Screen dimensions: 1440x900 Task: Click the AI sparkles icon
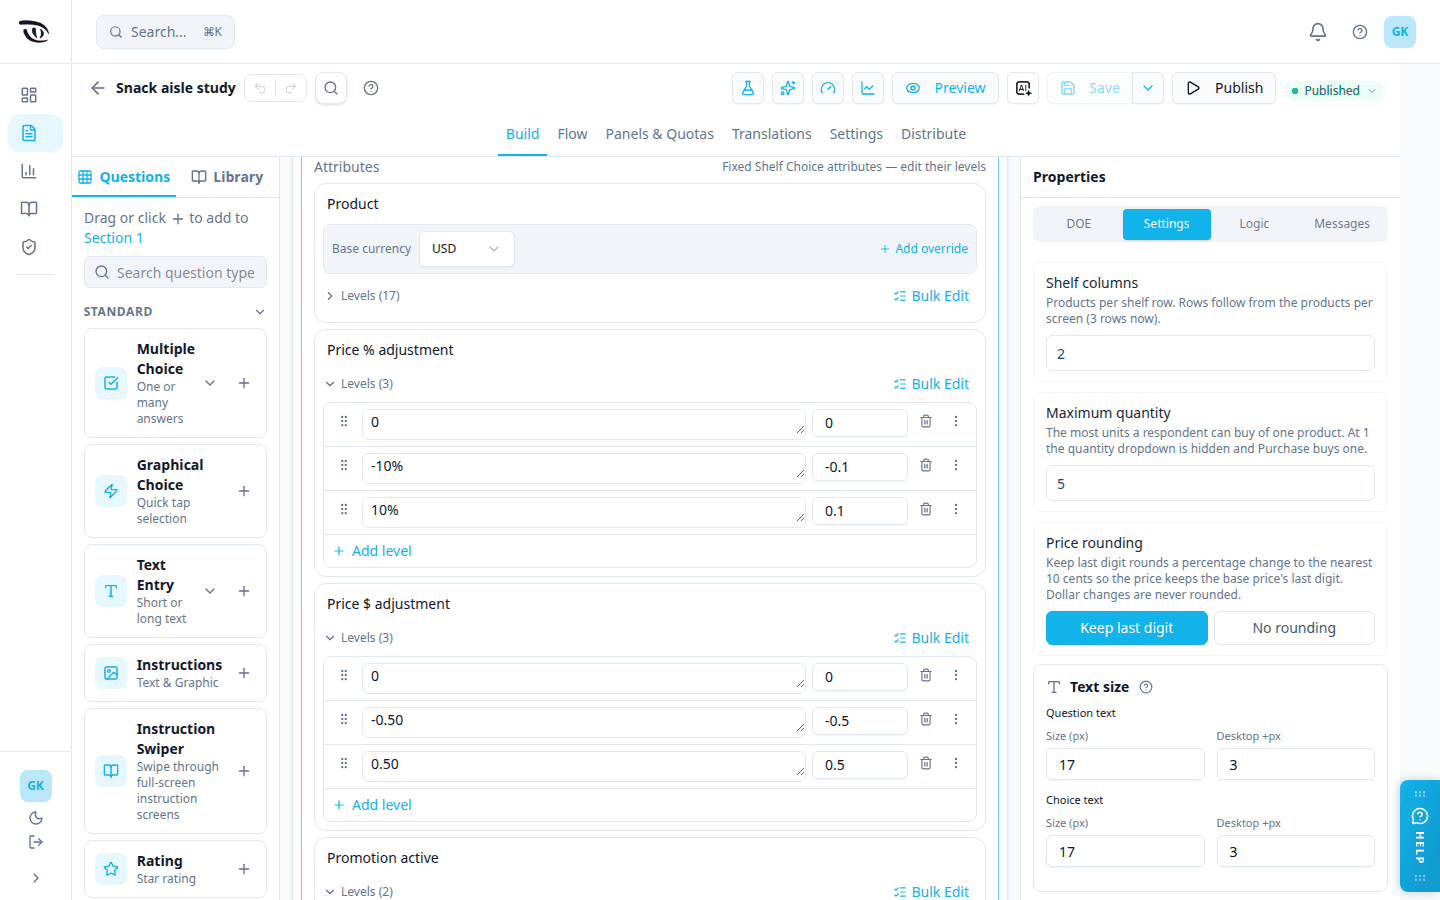pos(788,88)
